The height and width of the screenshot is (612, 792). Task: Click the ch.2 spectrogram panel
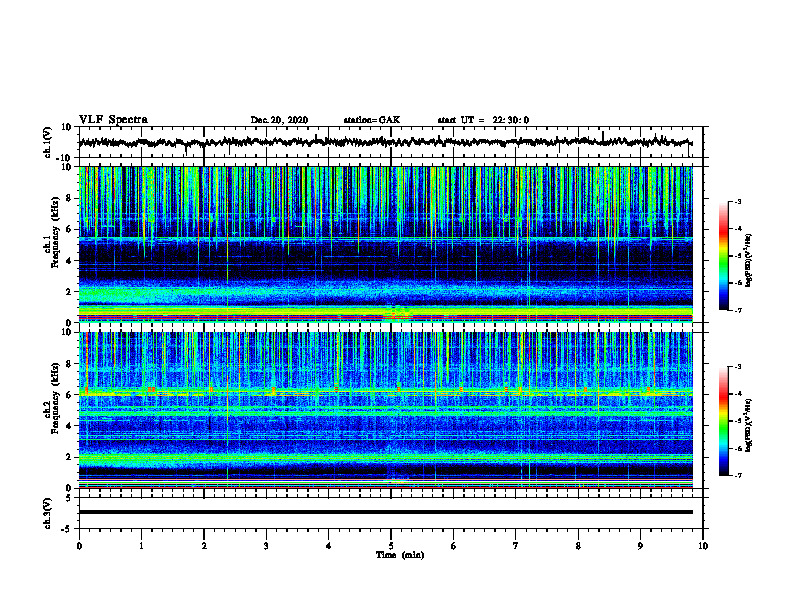(x=385, y=410)
